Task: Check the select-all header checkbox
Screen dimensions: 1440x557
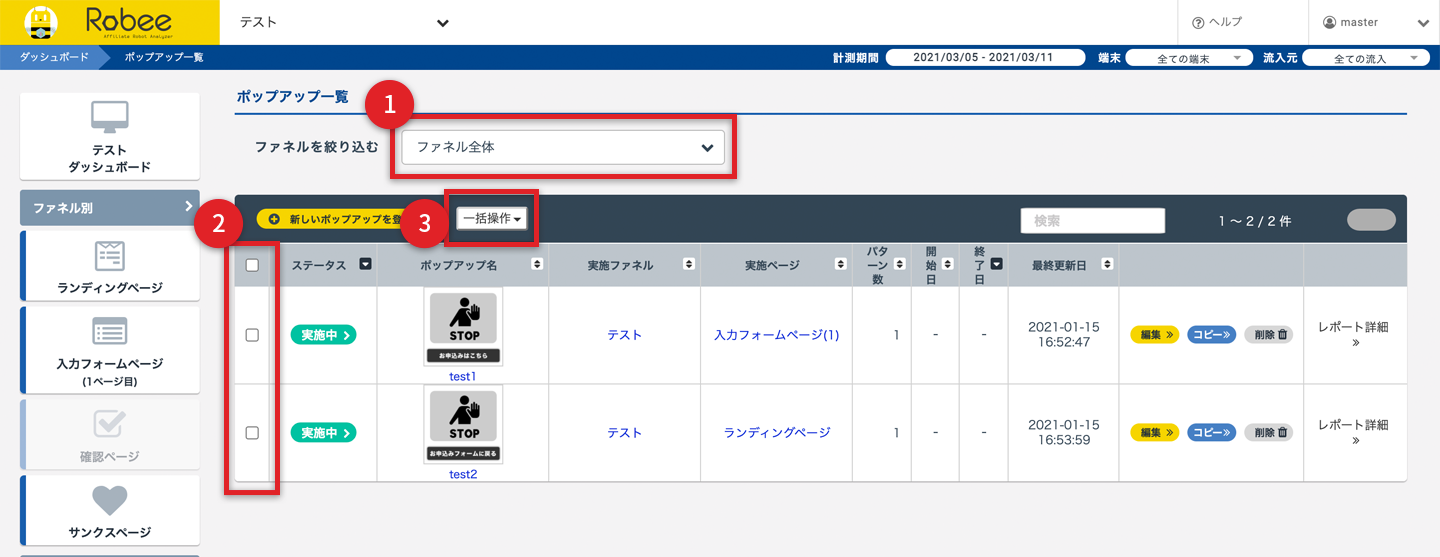Action: pos(252,265)
